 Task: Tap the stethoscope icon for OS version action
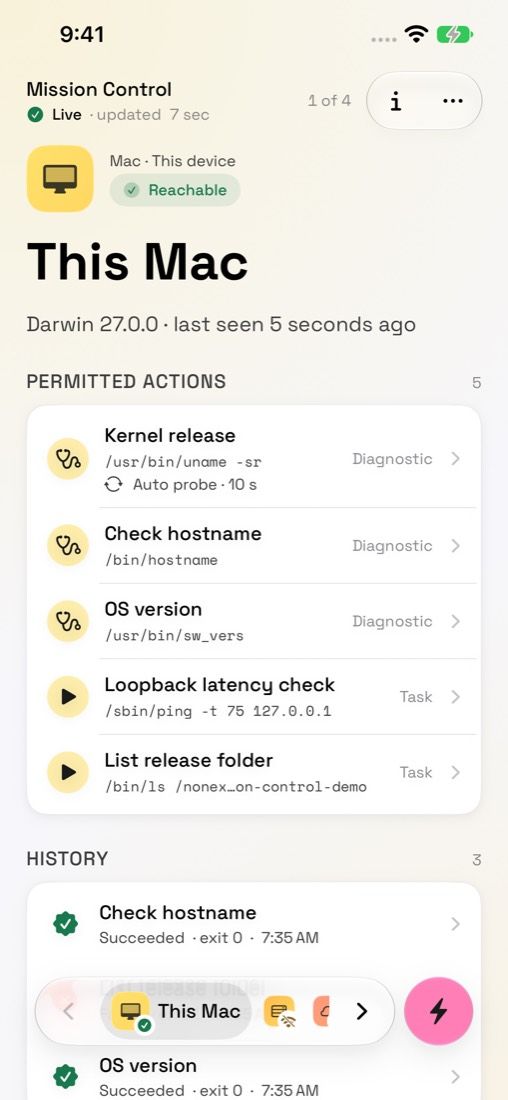[x=68, y=621]
